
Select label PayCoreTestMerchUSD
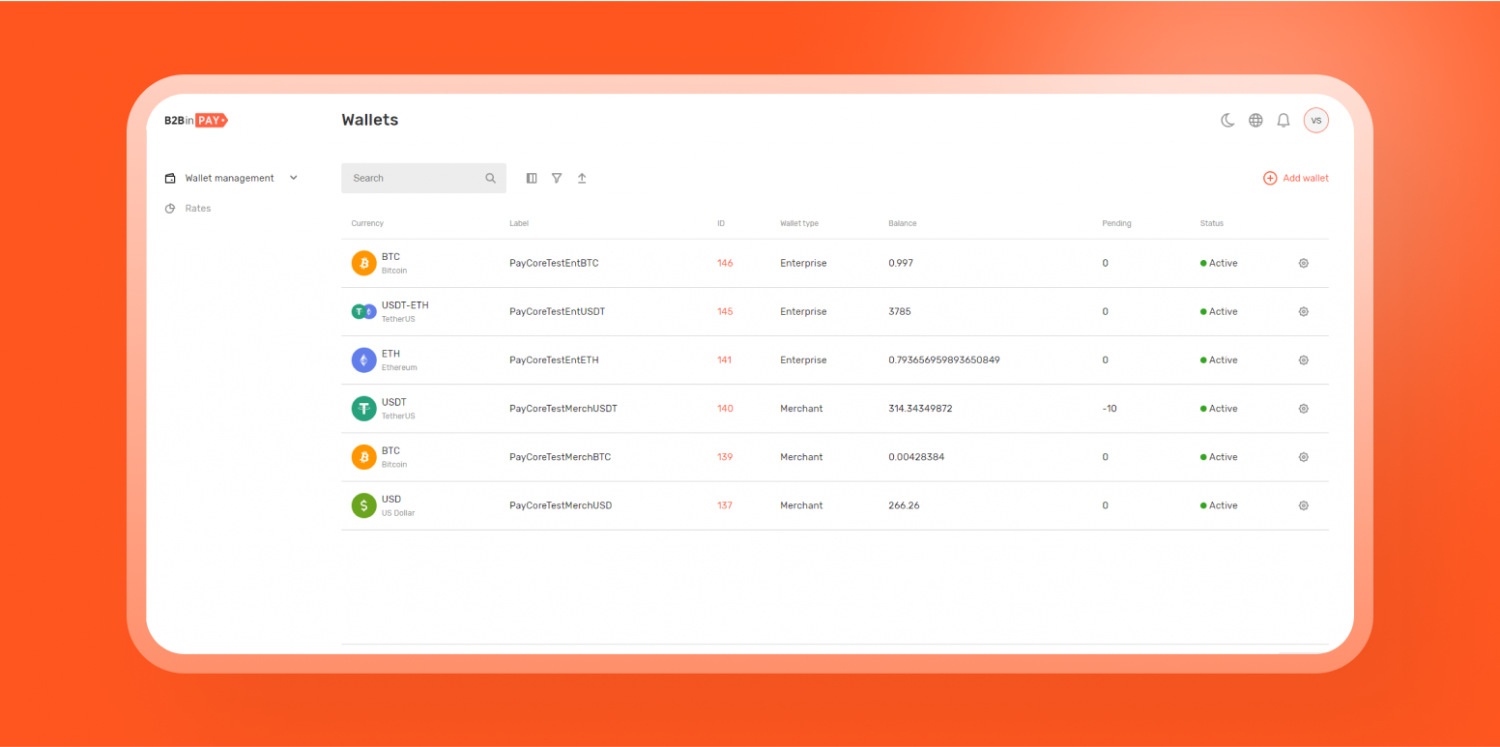click(560, 505)
